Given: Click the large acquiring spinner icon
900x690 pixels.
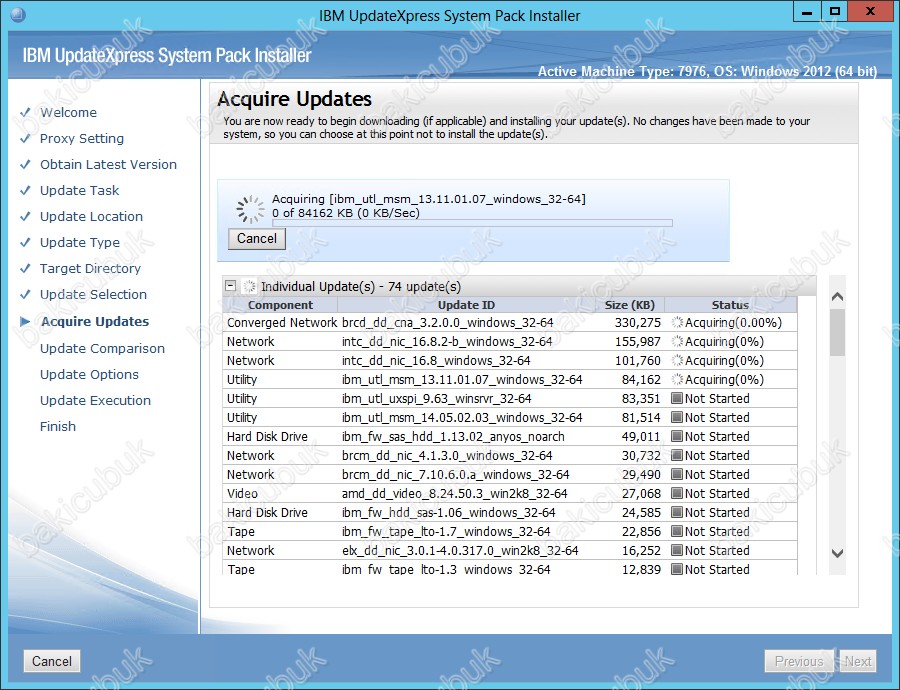Looking at the screenshot, I should pos(250,208).
